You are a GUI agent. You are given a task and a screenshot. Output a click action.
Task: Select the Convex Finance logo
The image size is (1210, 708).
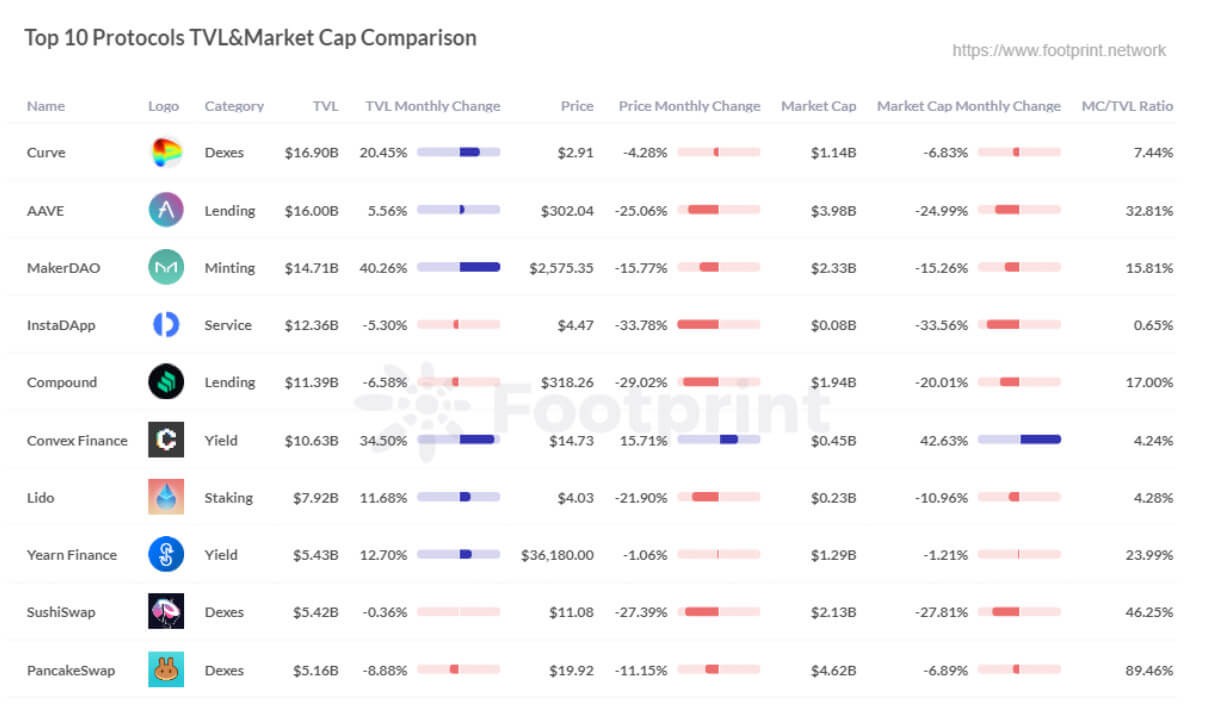tap(166, 440)
